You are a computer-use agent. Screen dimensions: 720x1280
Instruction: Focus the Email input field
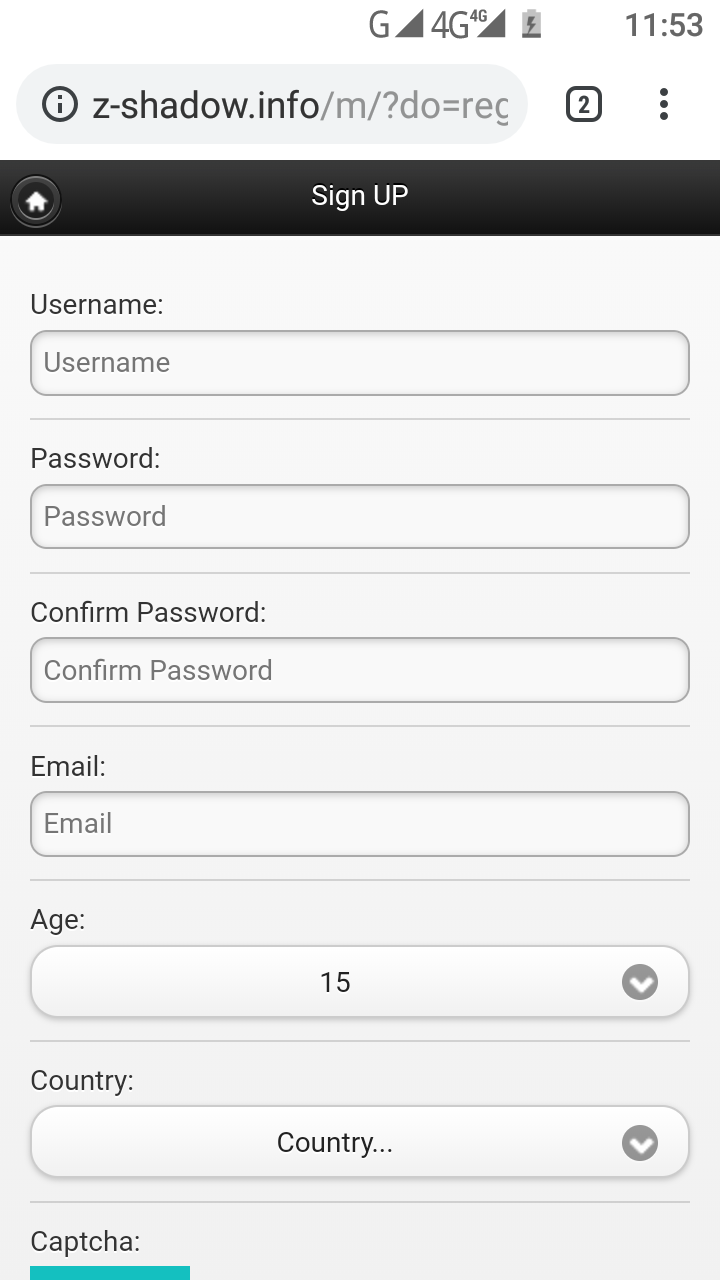point(360,824)
